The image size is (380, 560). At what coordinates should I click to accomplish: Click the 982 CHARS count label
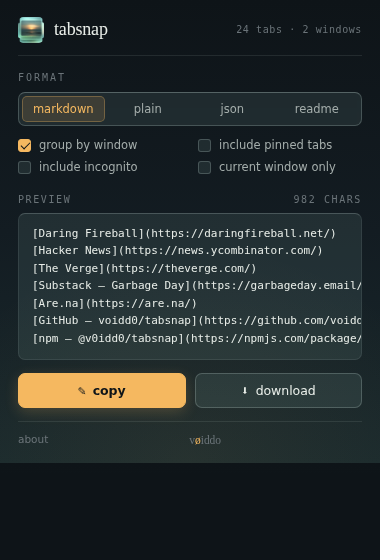tap(327, 199)
